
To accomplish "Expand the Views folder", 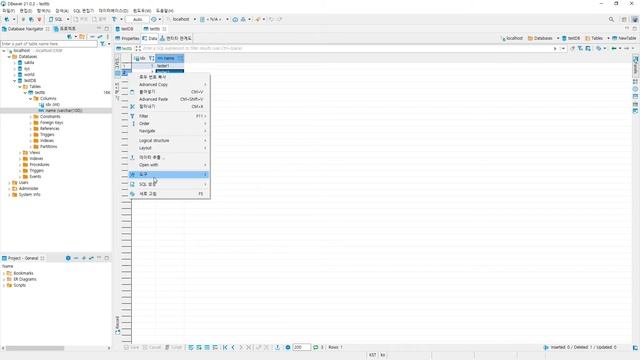I will [x=20, y=153].
